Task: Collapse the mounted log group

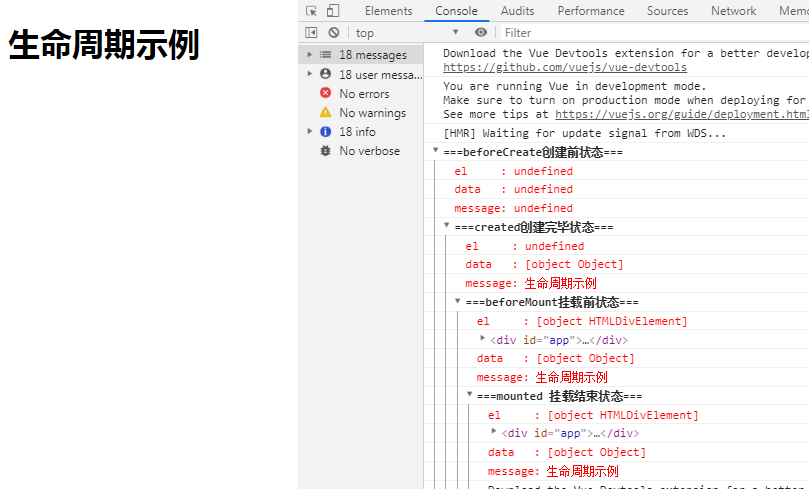Action: coord(470,395)
